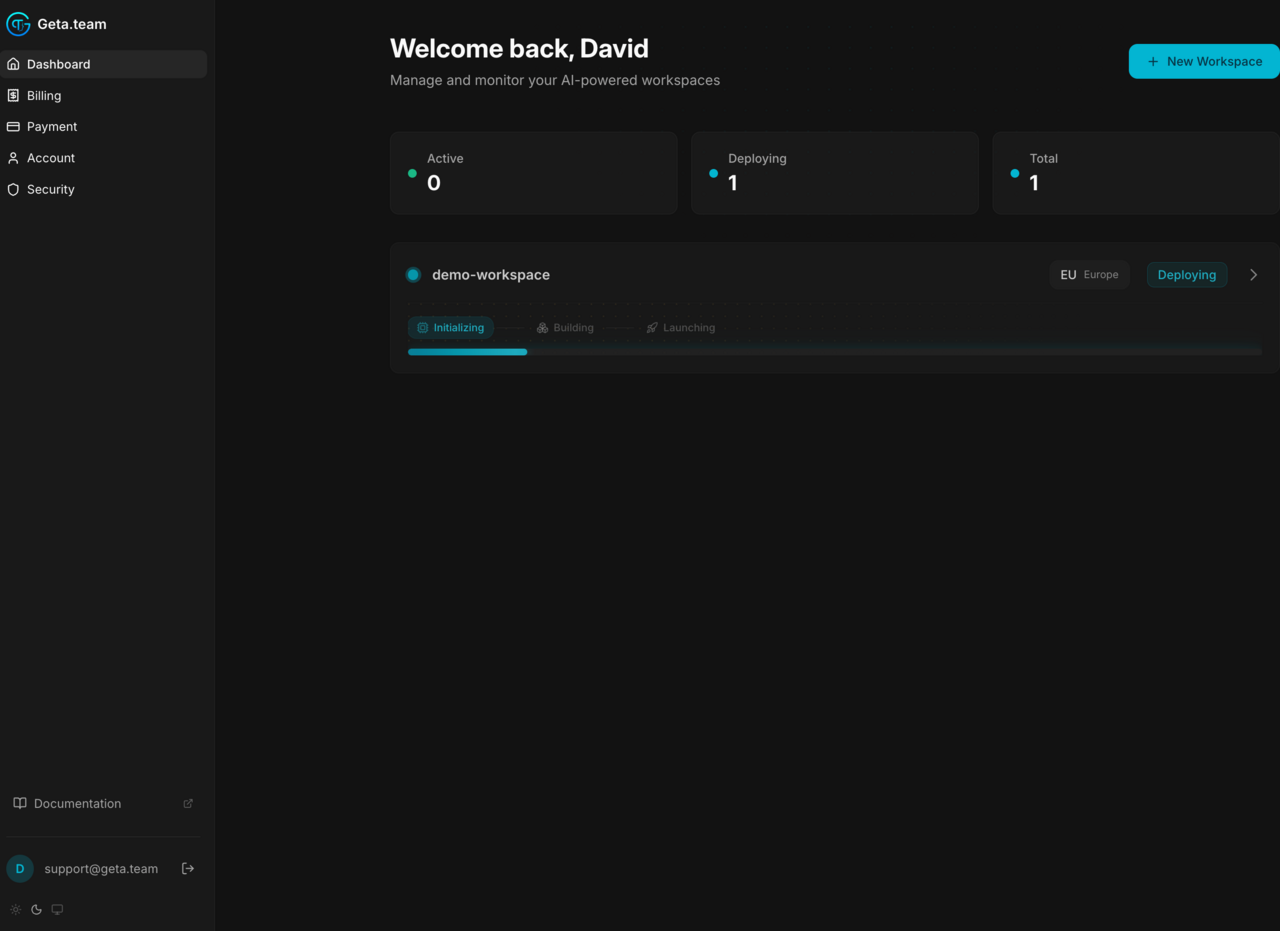This screenshot has width=1280, height=931.
Task: Click the logout icon next to support@geta.team
Action: pyautogui.click(x=187, y=868)
